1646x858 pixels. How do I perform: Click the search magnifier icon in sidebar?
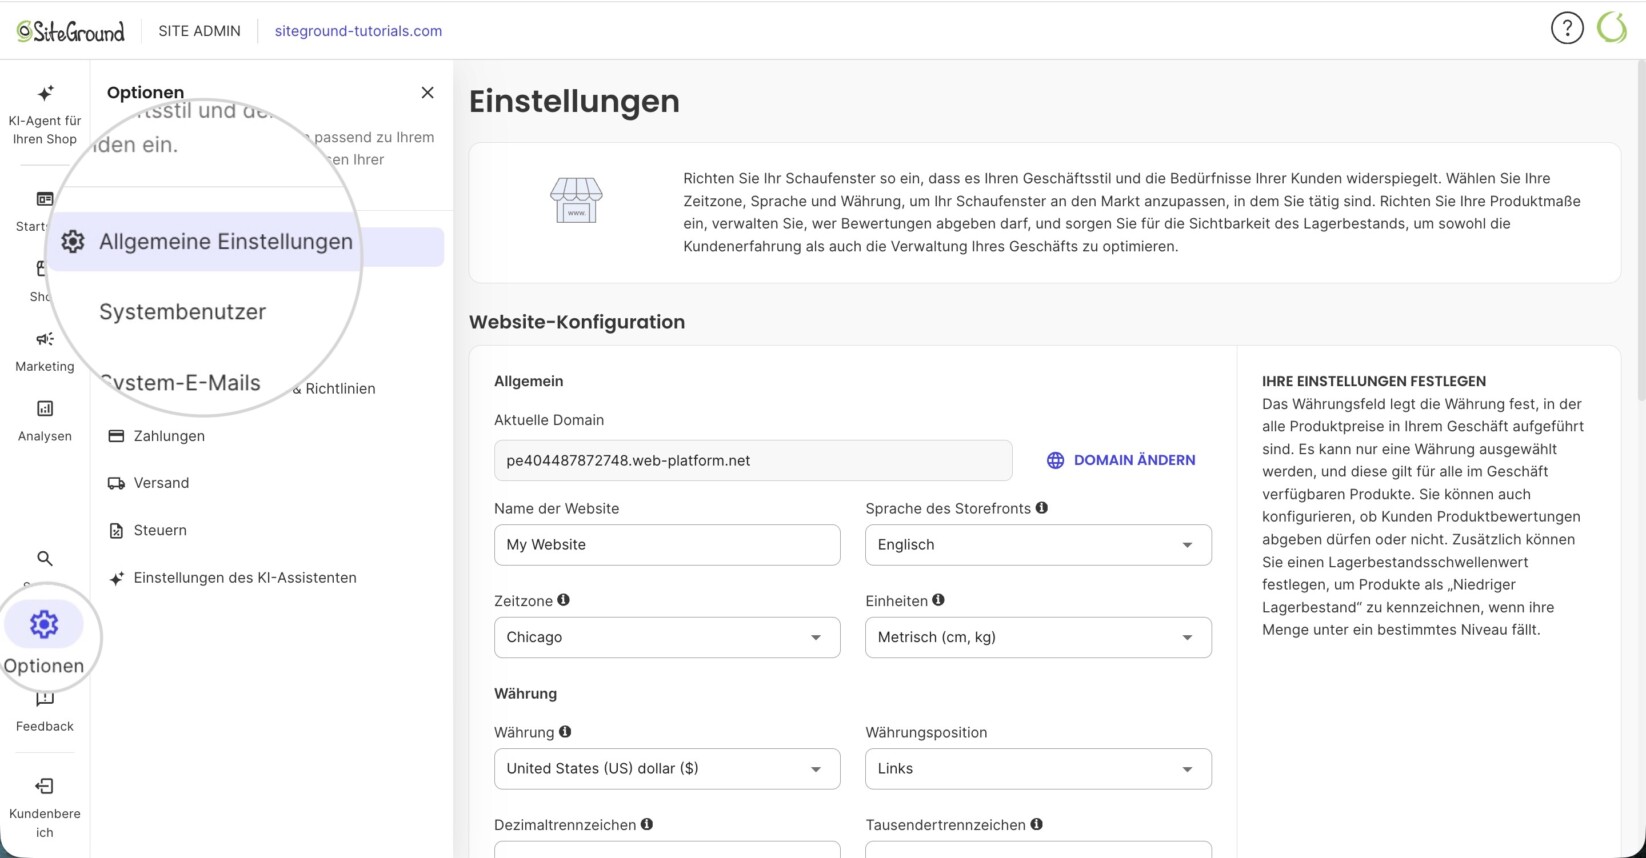[45, 558]
